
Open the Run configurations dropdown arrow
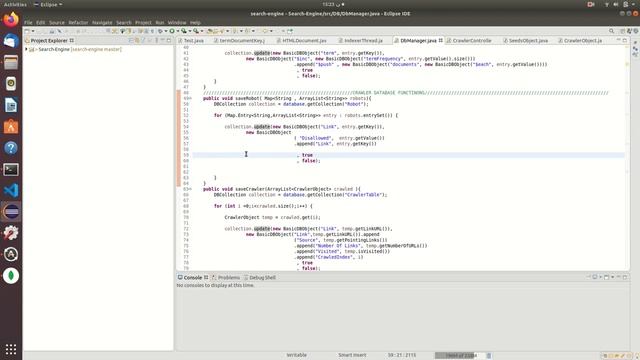pyautogui.click(x=178, y=31)
